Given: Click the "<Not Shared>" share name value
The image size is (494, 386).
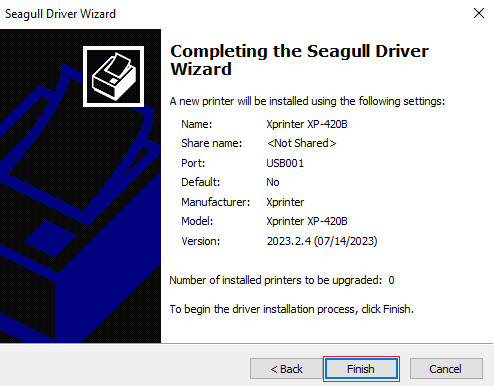Looking at the screenshot, I should (301, 143).
